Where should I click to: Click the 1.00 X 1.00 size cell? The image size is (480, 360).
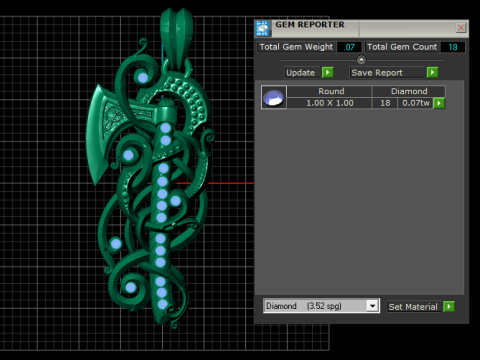[329, 103]
